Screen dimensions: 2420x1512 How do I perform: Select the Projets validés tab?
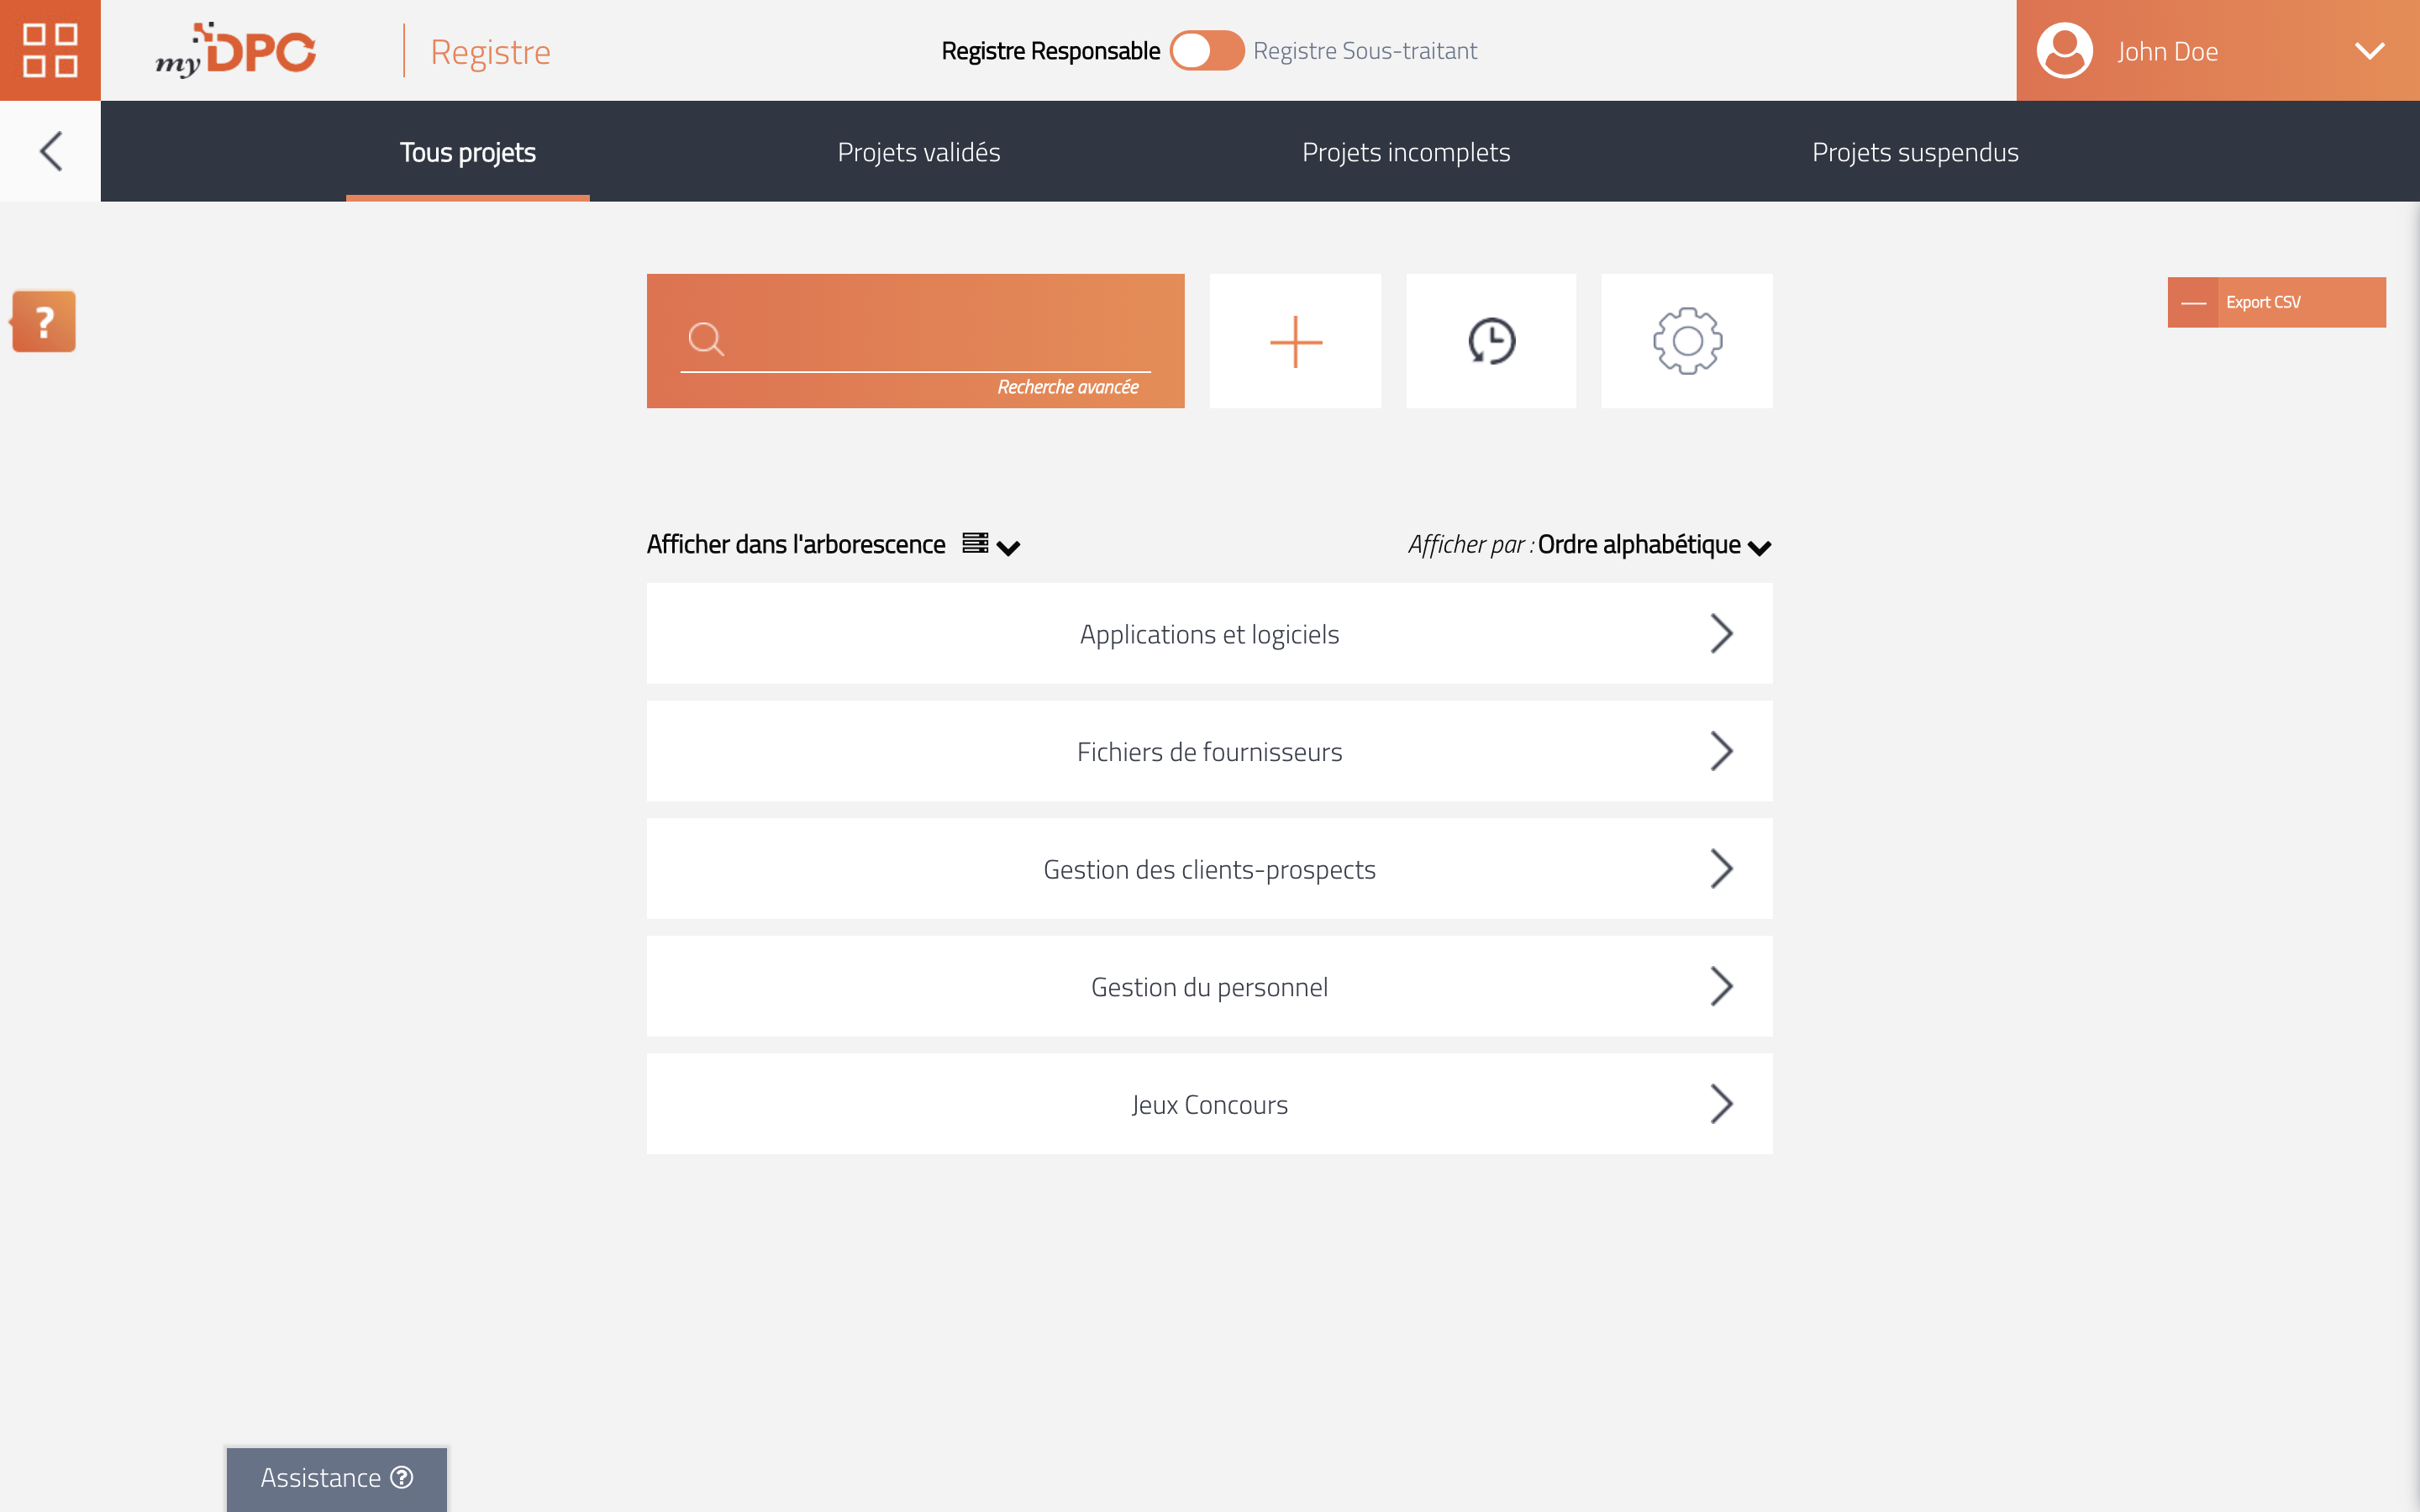918,151
